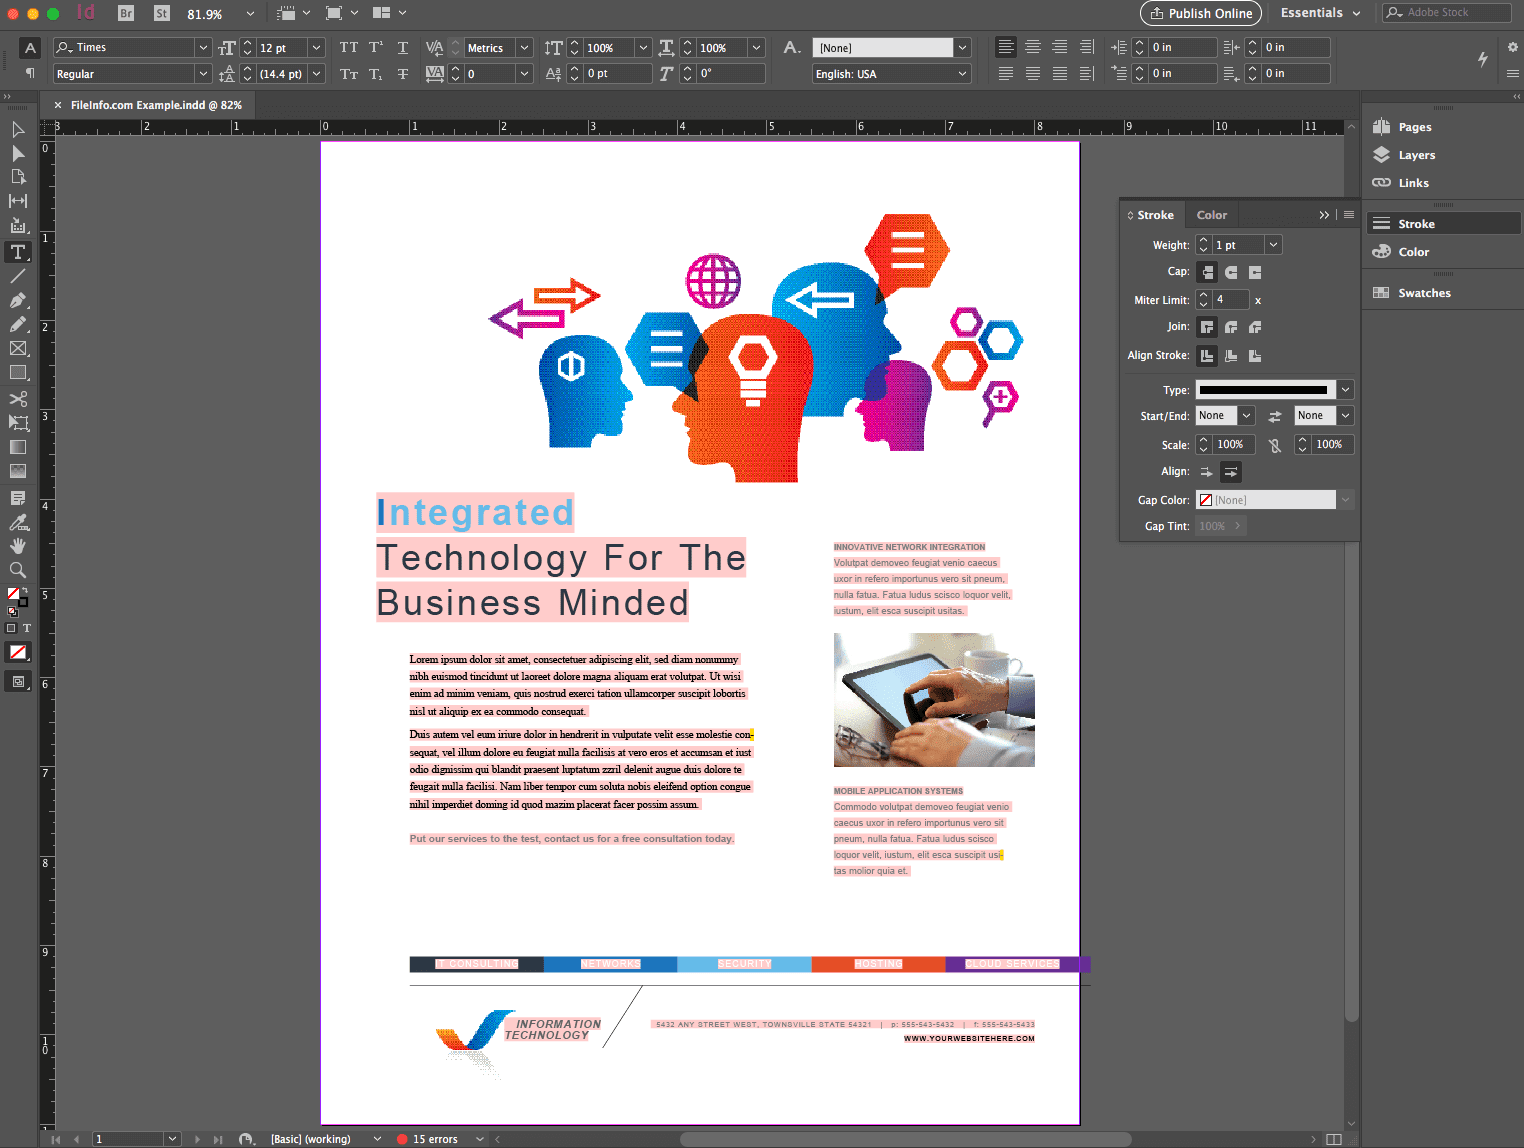Swap start and end arrowheads
1524x1148 pixels.
click(1275, 416)
